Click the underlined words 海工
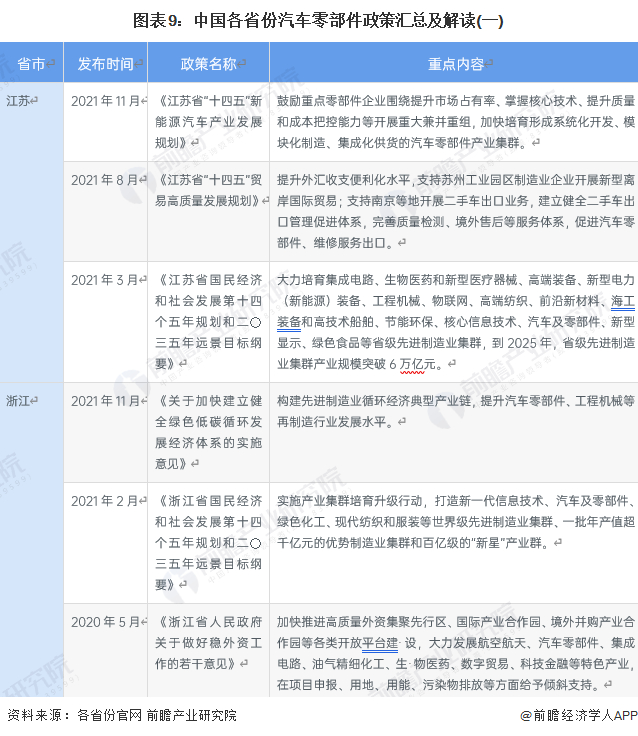This screenshot has width=638, height=736. 623,301
